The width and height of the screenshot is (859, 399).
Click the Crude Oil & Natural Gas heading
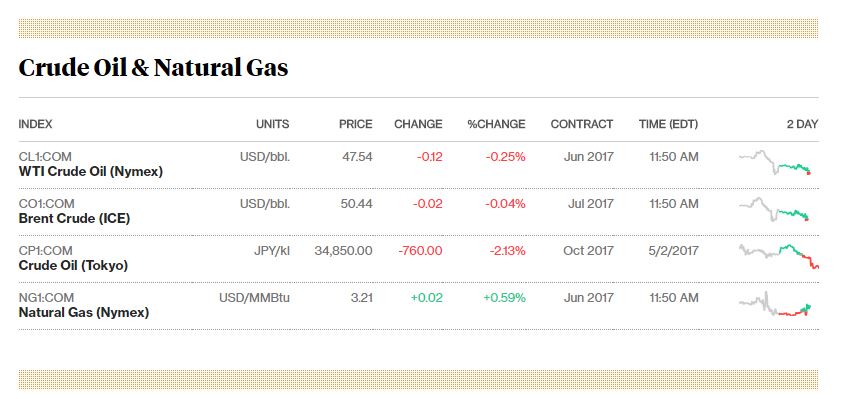pyautogui.click(x=153, y=68)
